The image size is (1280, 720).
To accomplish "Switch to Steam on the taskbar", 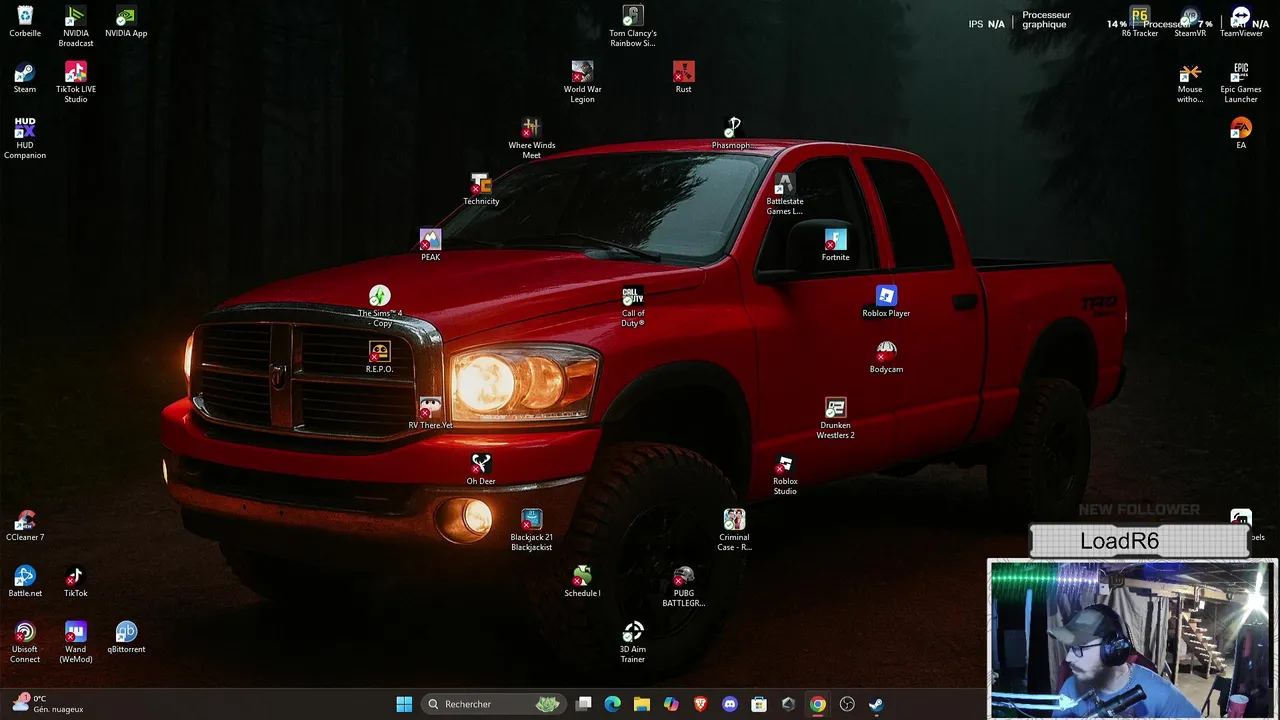I will tap(876, 704).
